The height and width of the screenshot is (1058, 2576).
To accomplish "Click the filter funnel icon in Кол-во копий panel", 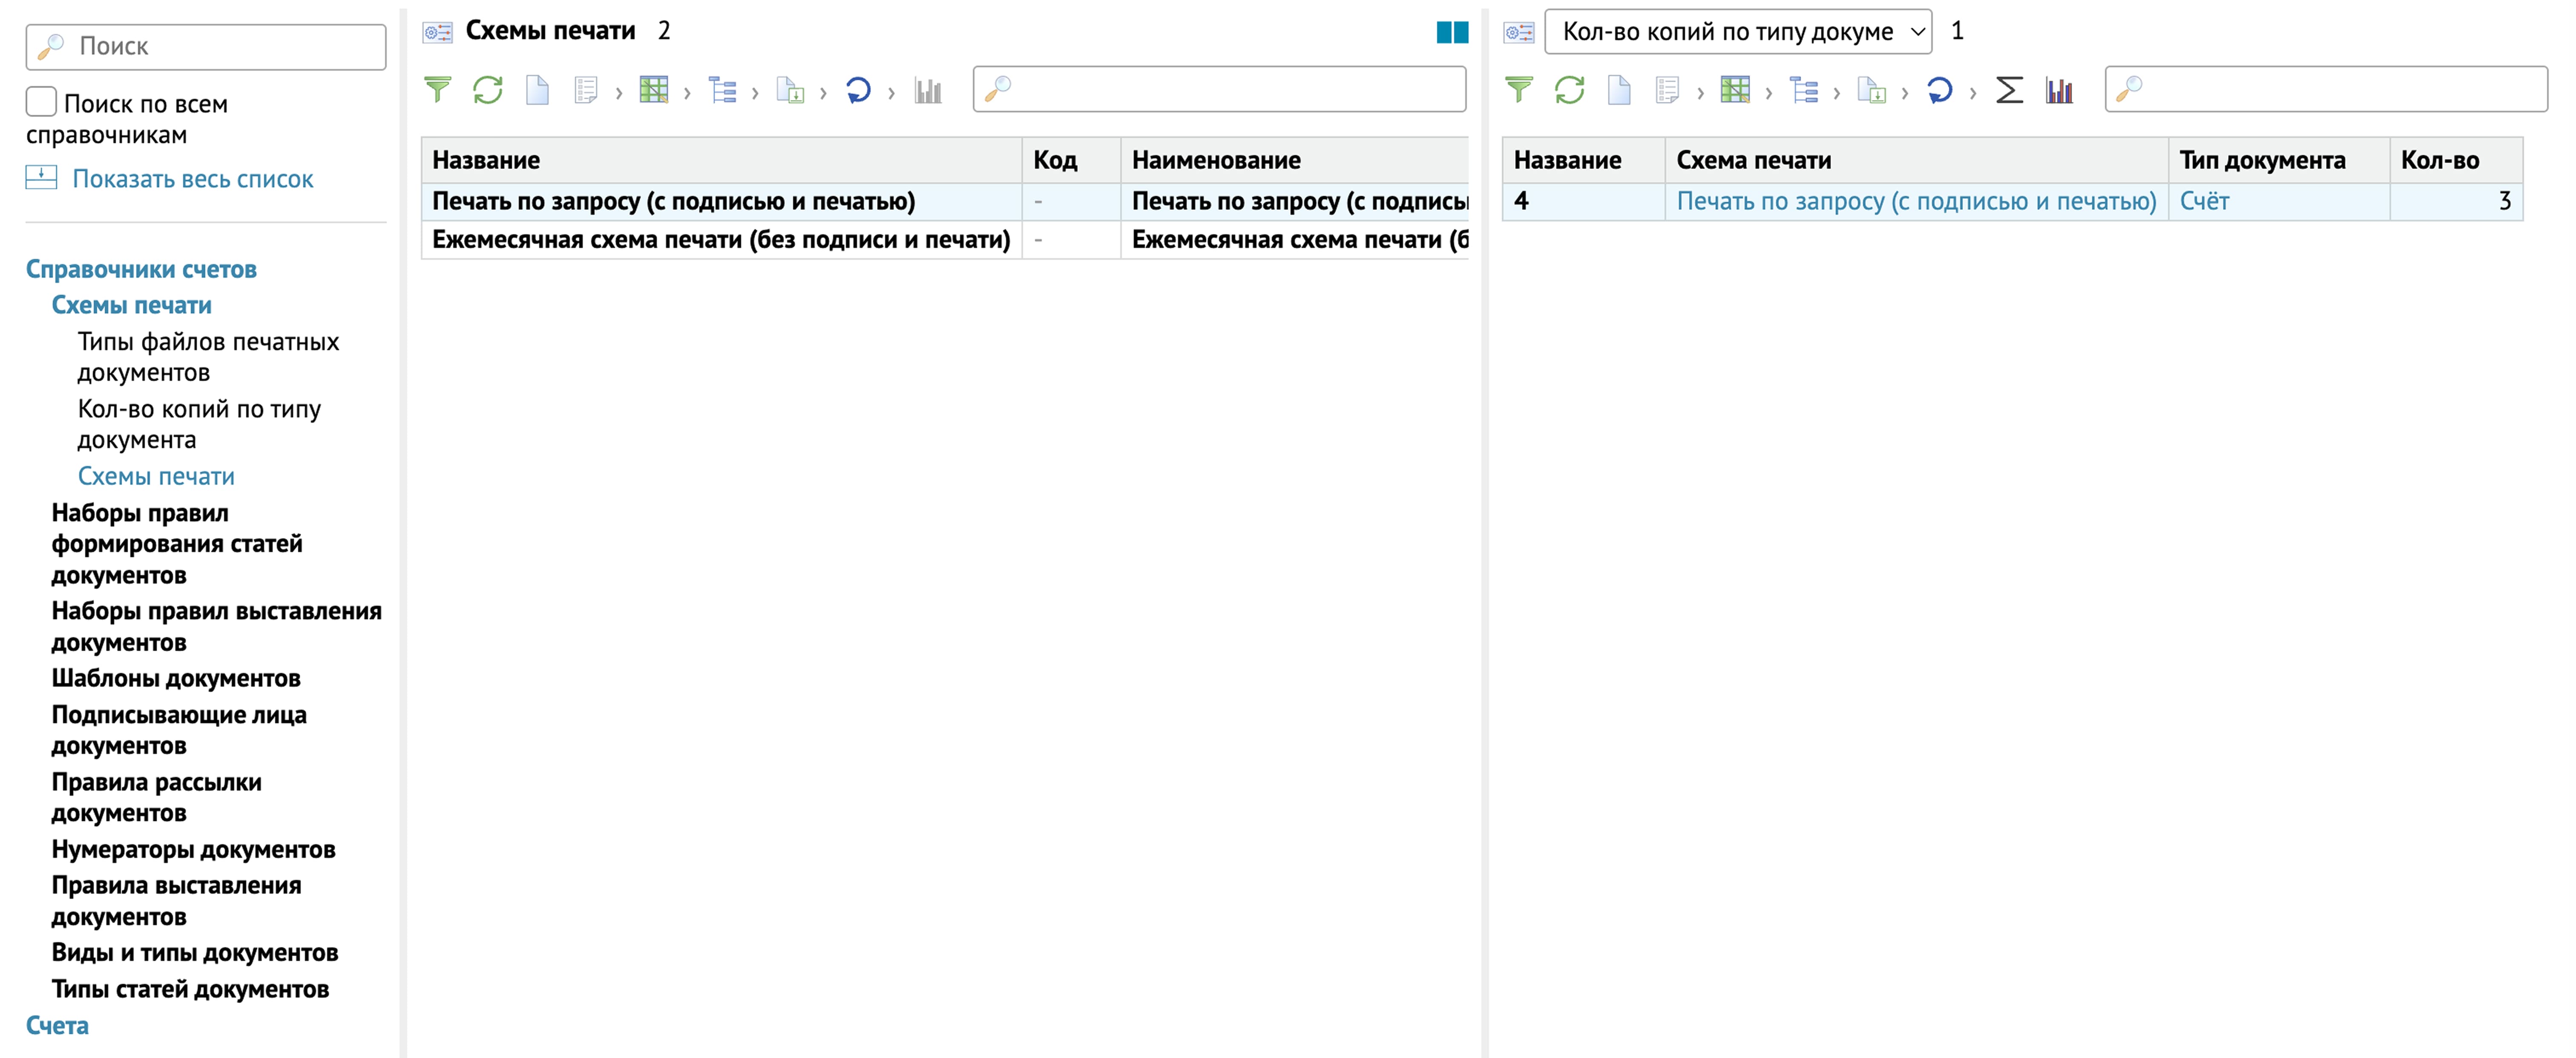I will click(x=1519, y=90).
